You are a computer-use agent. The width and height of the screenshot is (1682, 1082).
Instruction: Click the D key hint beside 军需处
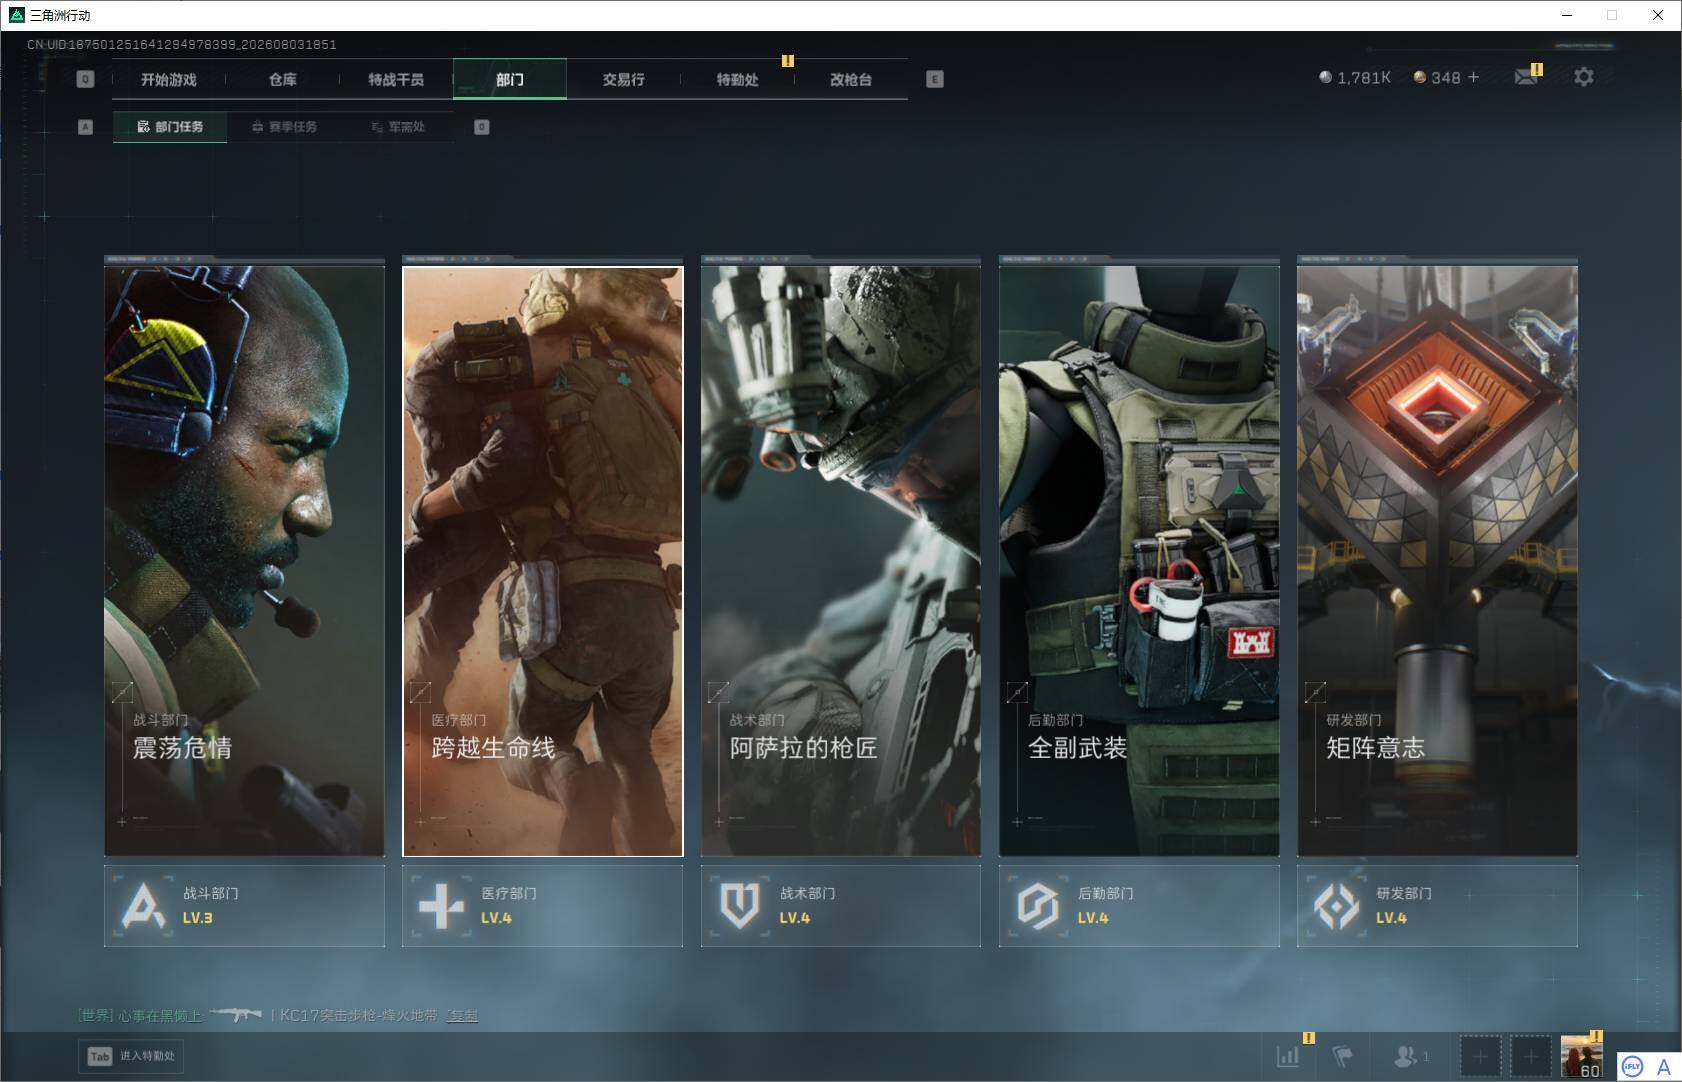tap(481, 127)
